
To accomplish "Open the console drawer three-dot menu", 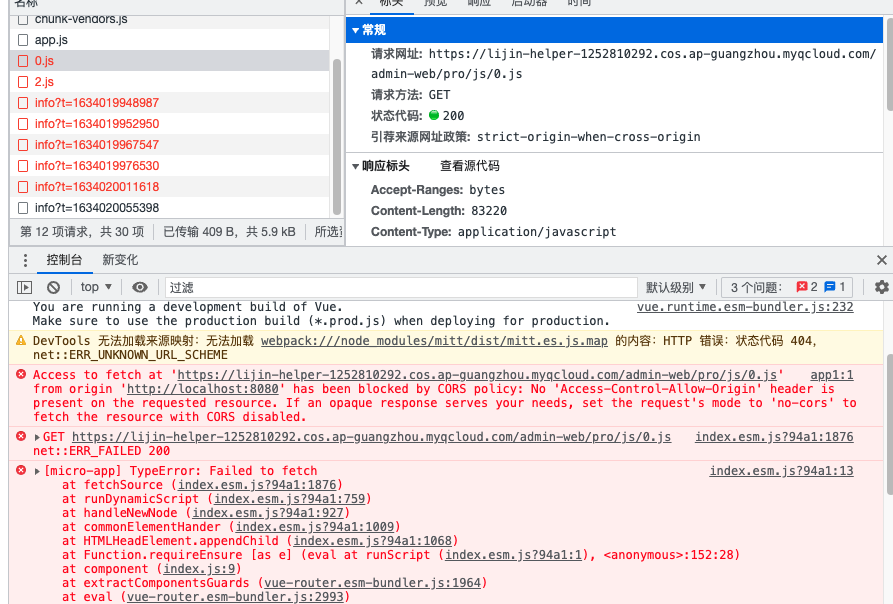I will point(25,260).
